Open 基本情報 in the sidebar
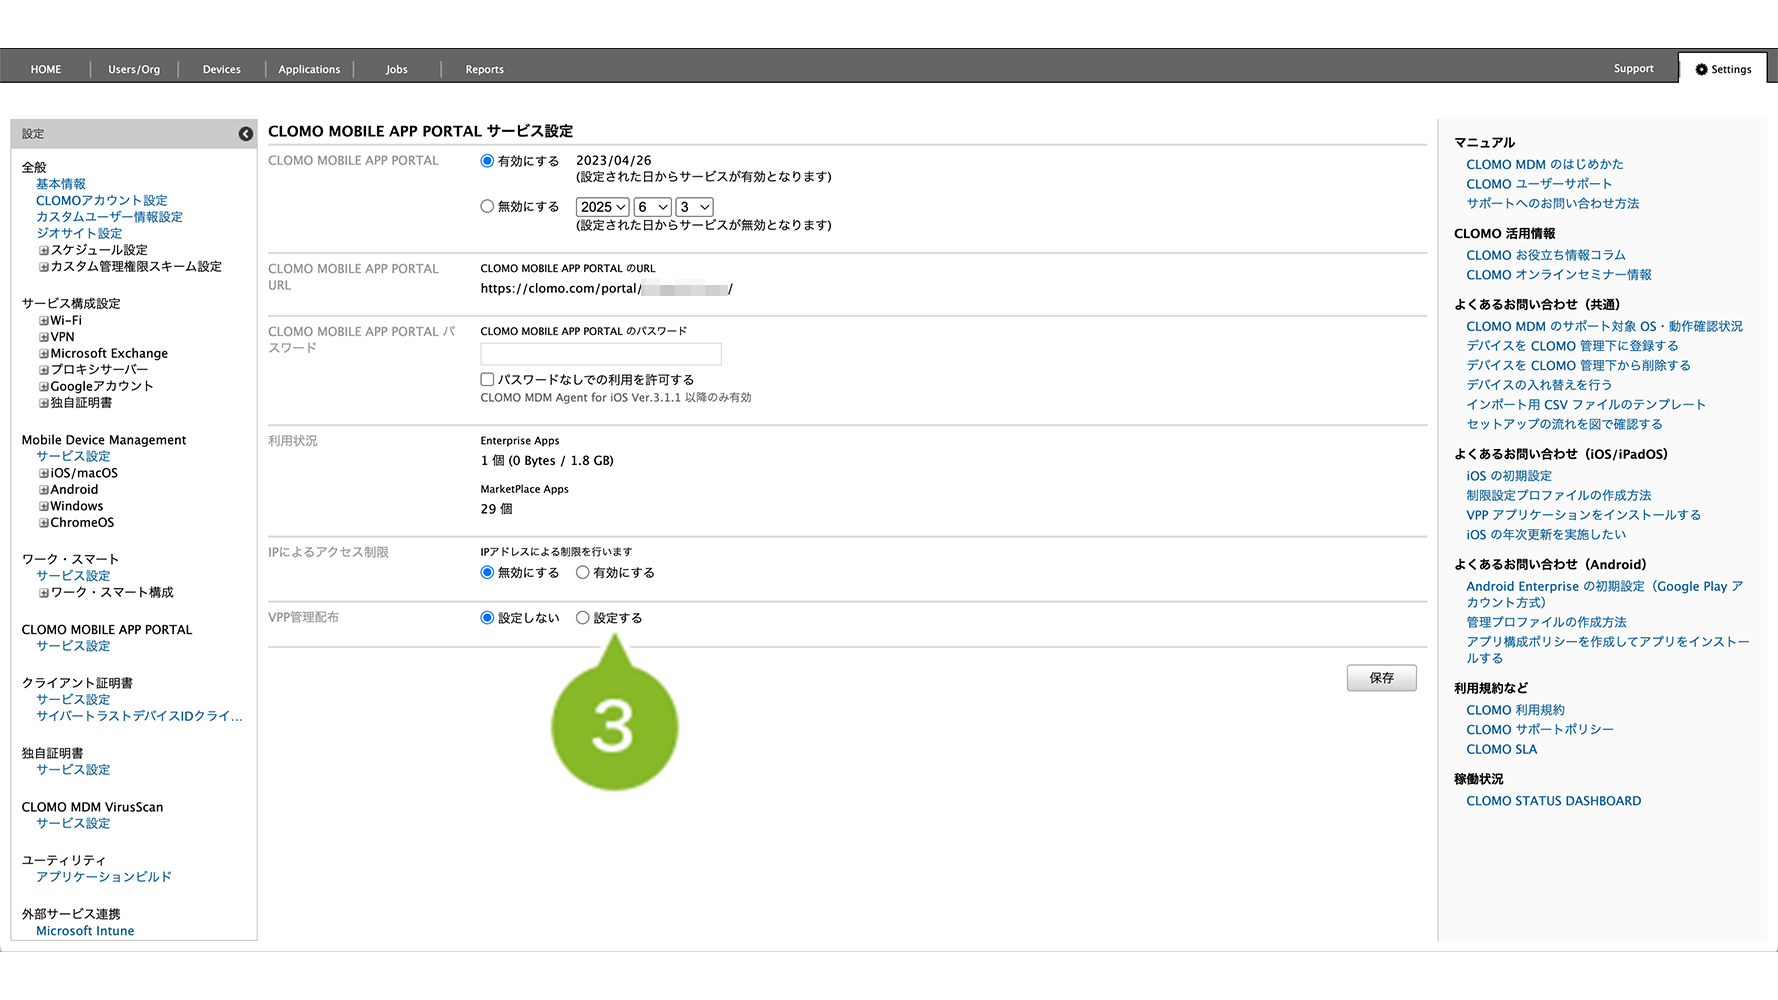Image resolution: width=1778 pixels, height=1000 pixels. click(x=61, y=184)
